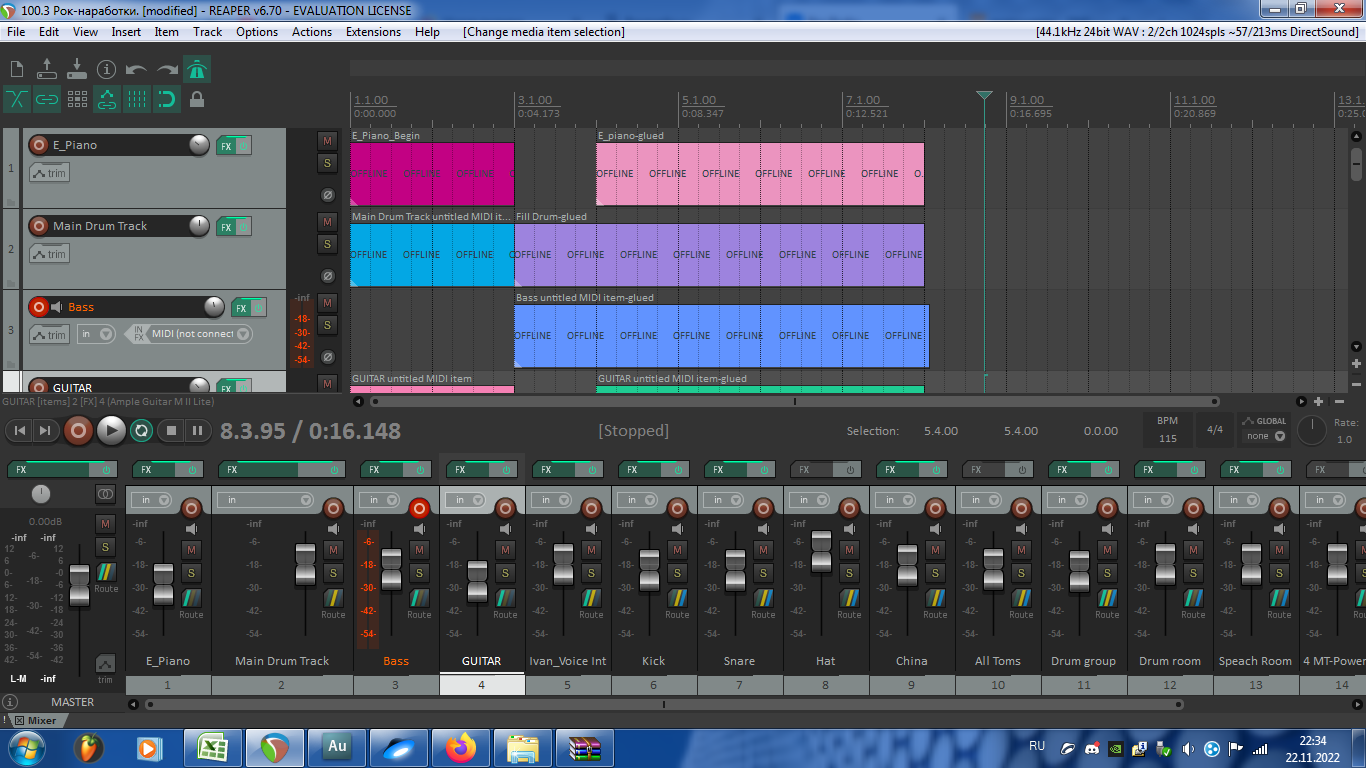Viewport: 1366px width, 768px height.
Task: Click the transport Pause button
Action: (197, 431)
